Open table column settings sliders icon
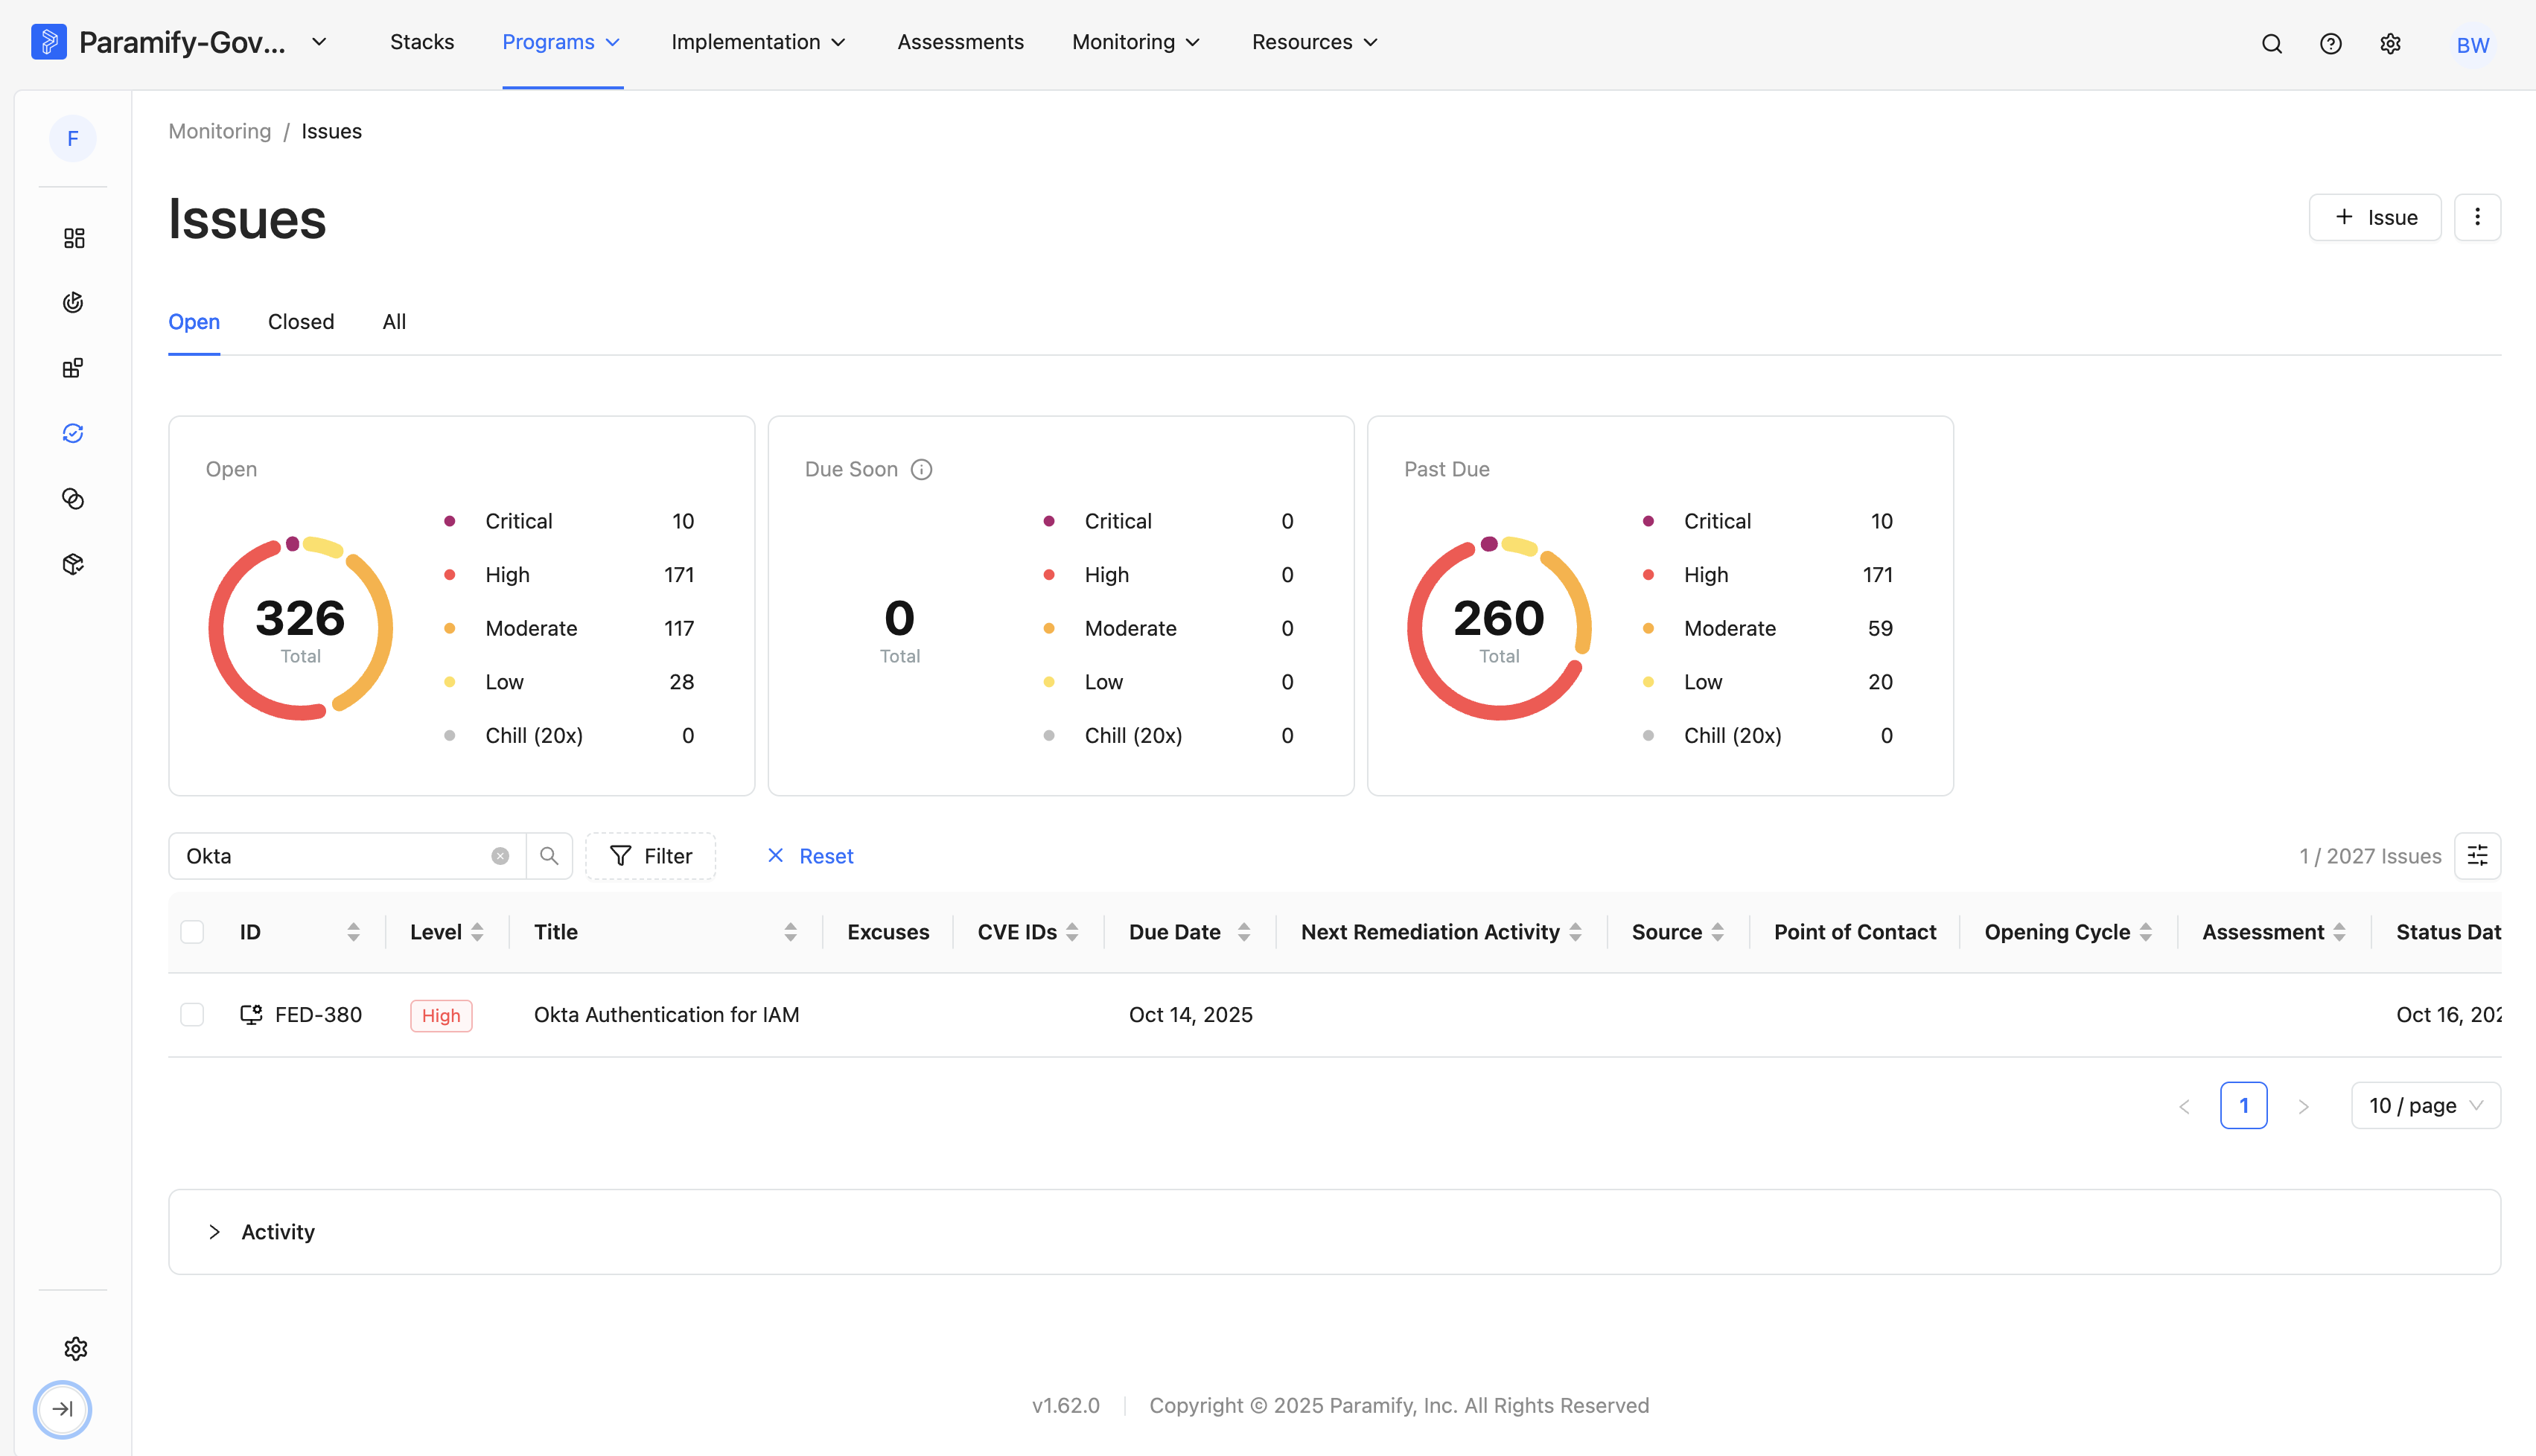 [2477, 855]
